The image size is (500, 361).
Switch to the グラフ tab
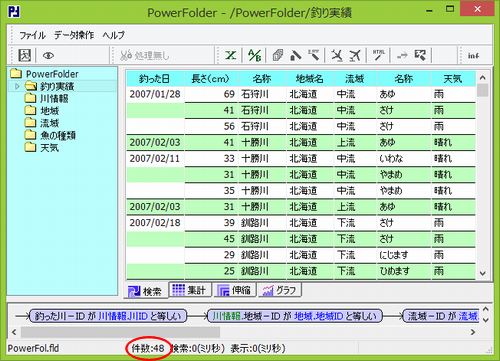(280, 290)
